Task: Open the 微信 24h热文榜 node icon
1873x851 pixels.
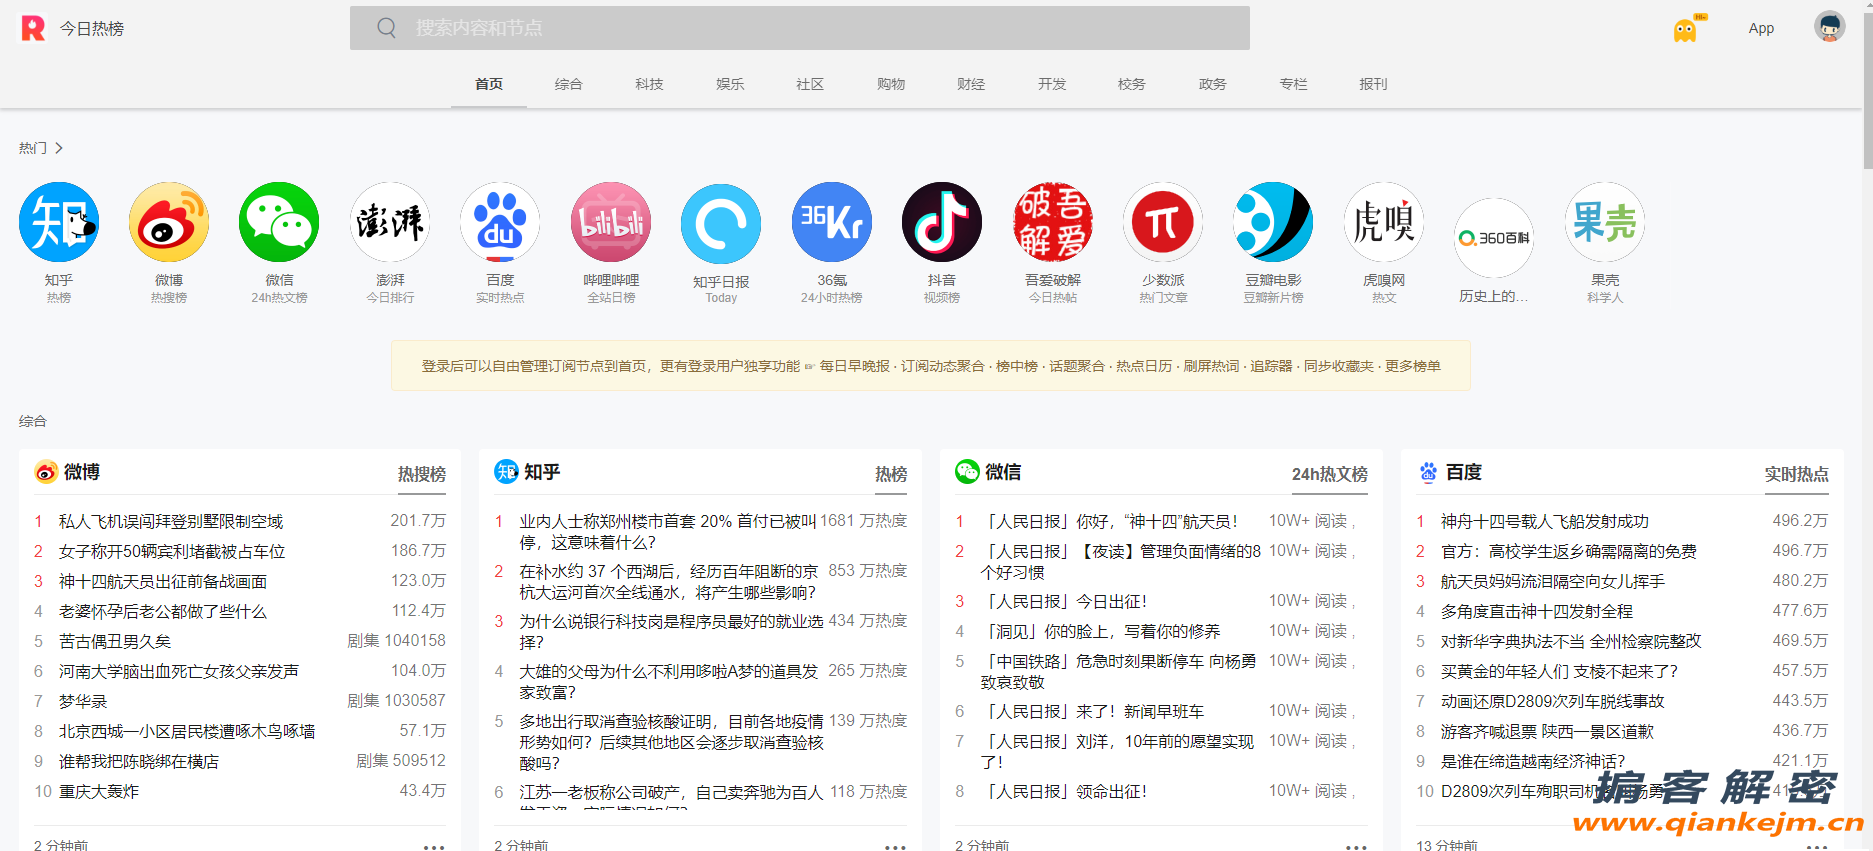Action: (279, 222)
